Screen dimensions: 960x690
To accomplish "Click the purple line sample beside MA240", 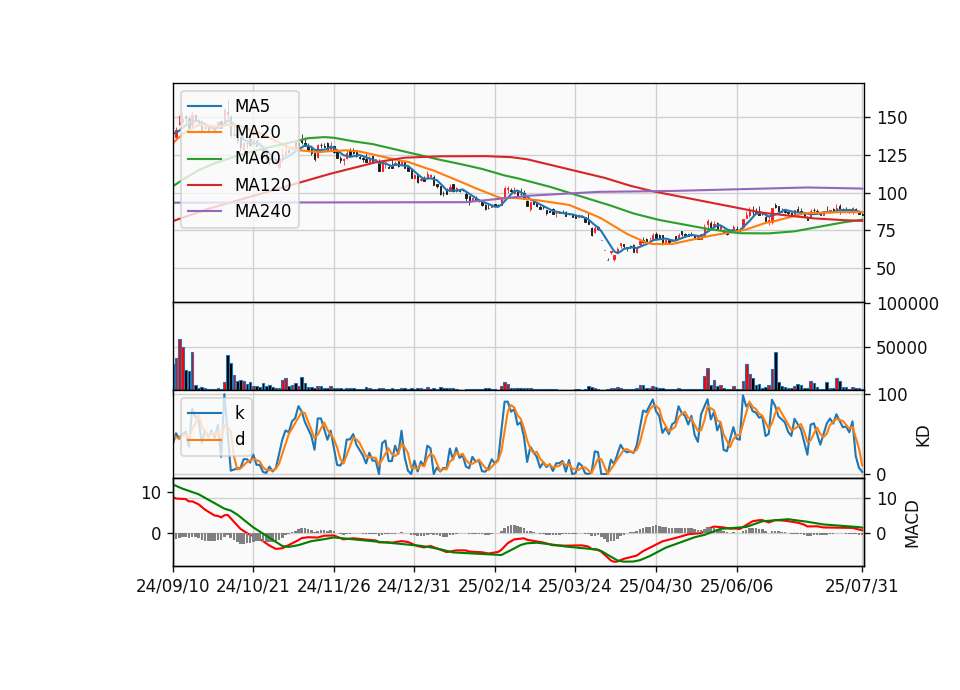I will click(x=204, y=211).
